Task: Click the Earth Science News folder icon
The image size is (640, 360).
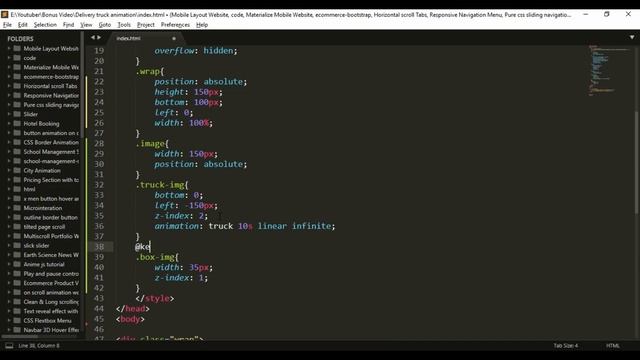Action: click(17, 255)
